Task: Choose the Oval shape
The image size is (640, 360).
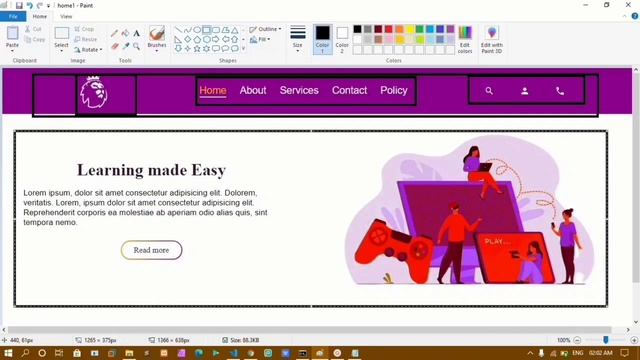Action: click(x=197, y=30)
